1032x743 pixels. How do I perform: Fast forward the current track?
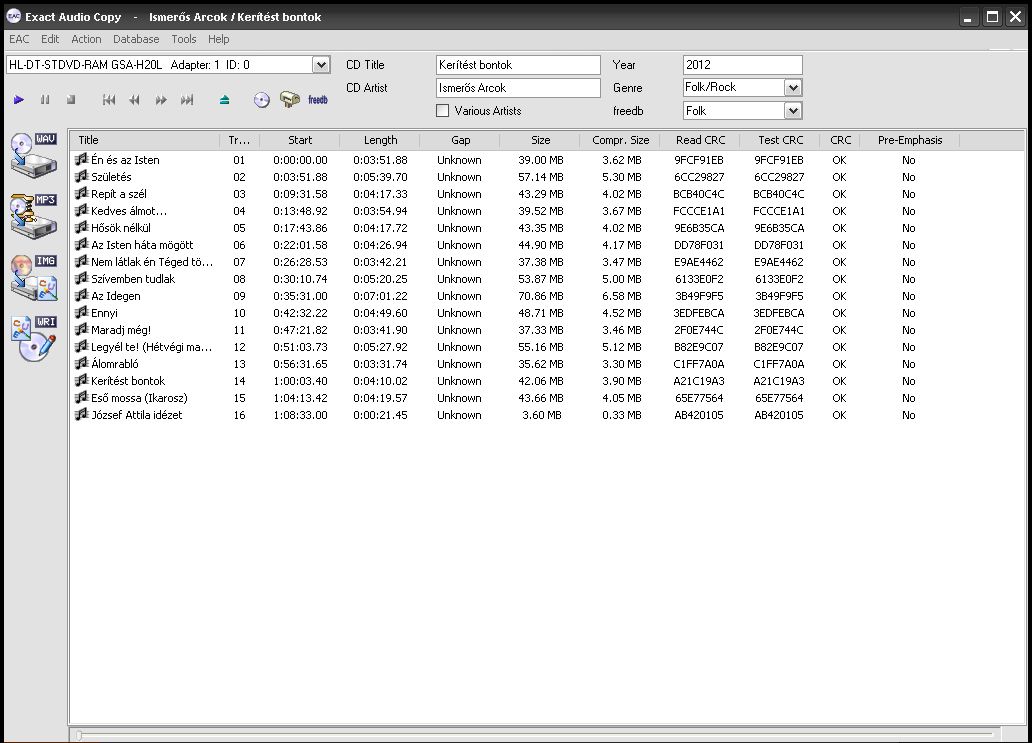tap(161, 100)
